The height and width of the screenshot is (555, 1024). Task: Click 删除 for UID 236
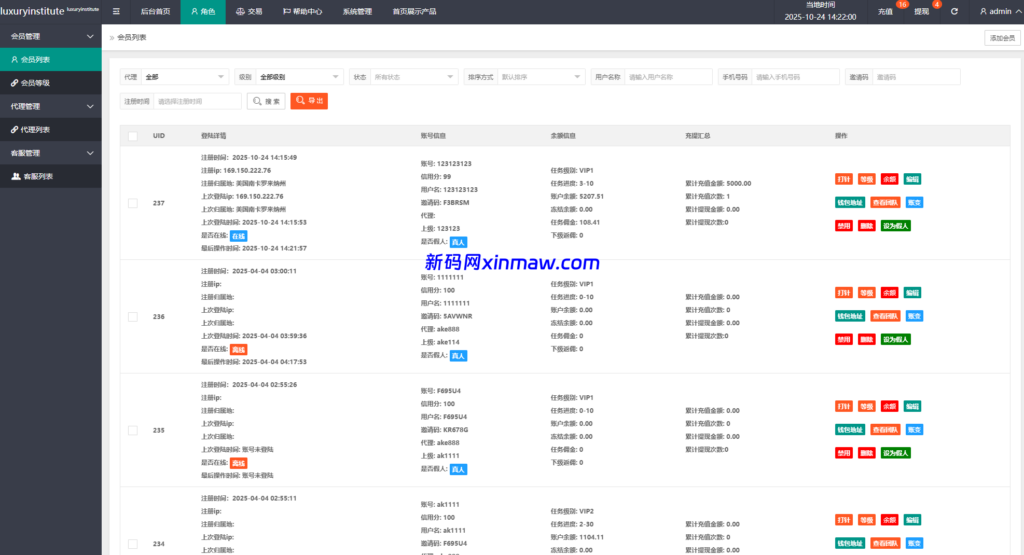pyautogui.click(x=867, y=340)
